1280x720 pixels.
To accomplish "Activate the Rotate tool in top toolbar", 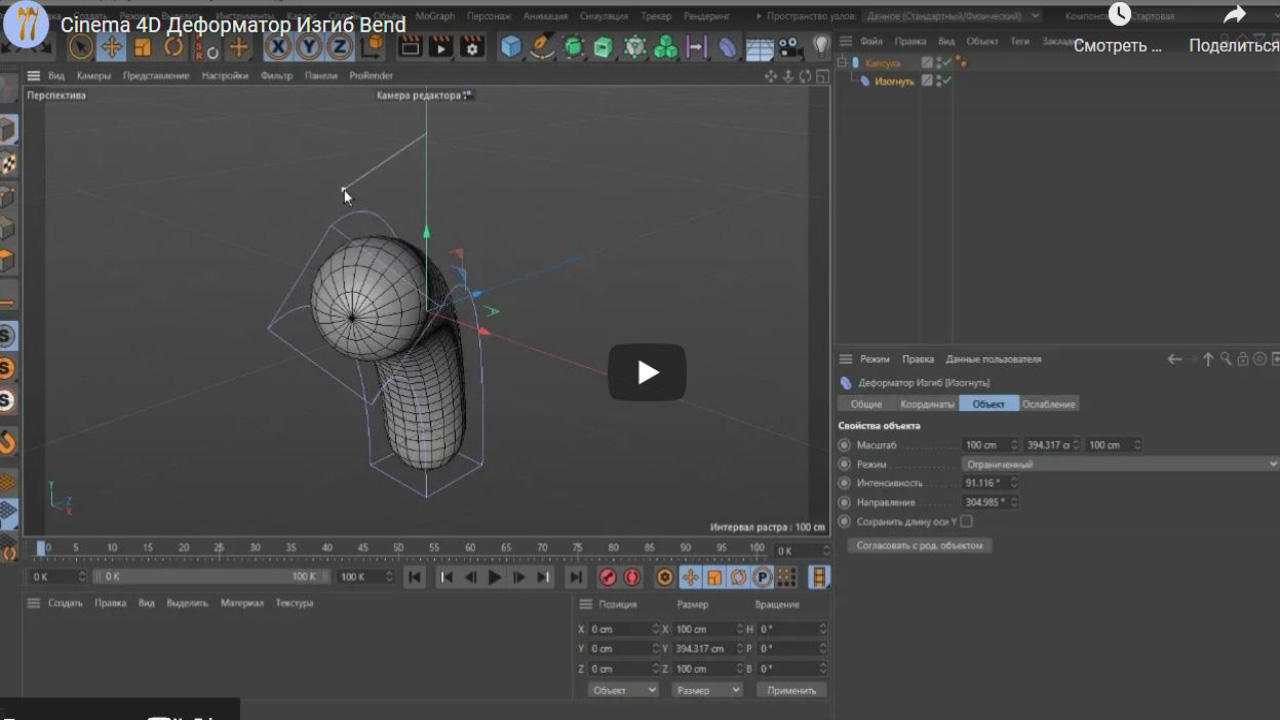I will [x=174, y=47].
